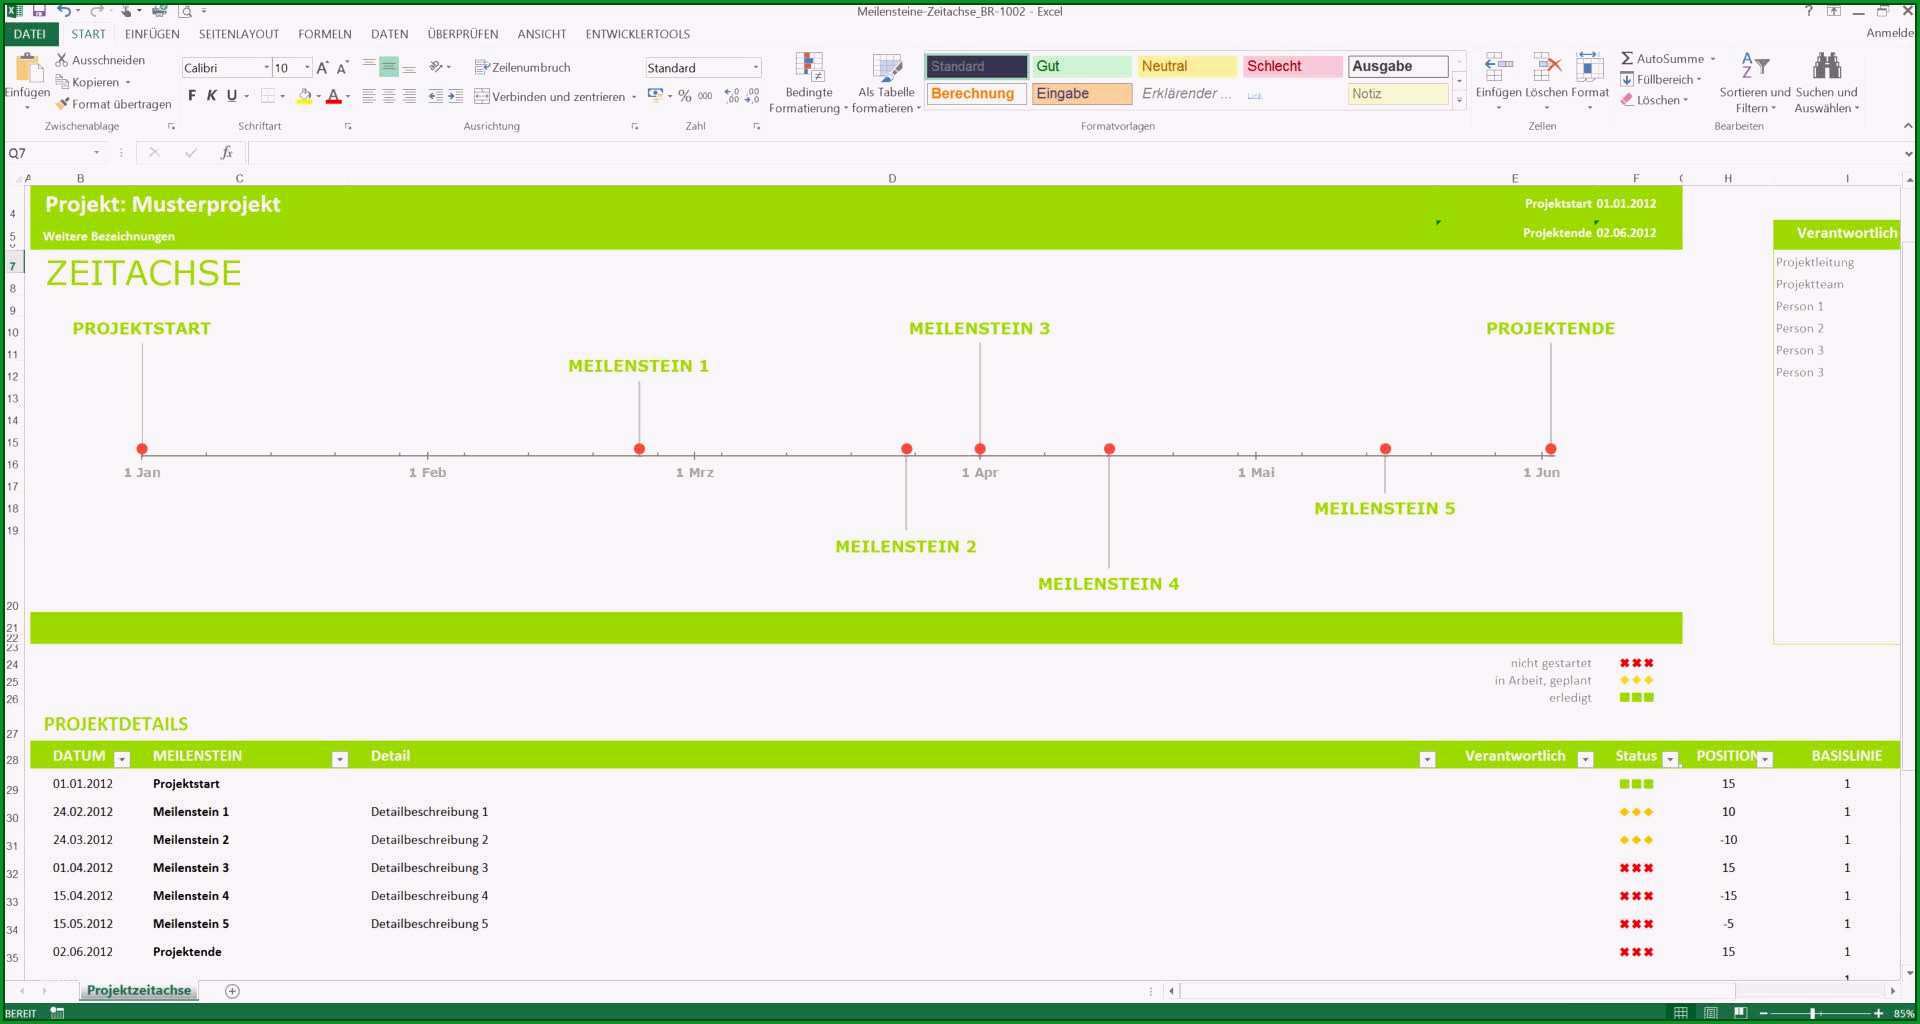
Task: Apply percent number format
Action: tap(685, 96)
